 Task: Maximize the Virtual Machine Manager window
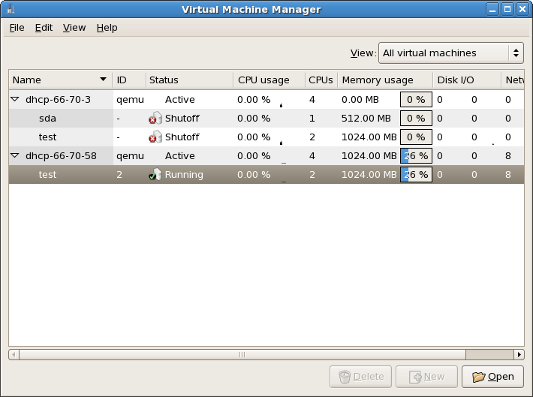pyautogui.click(x=508, y=9)
